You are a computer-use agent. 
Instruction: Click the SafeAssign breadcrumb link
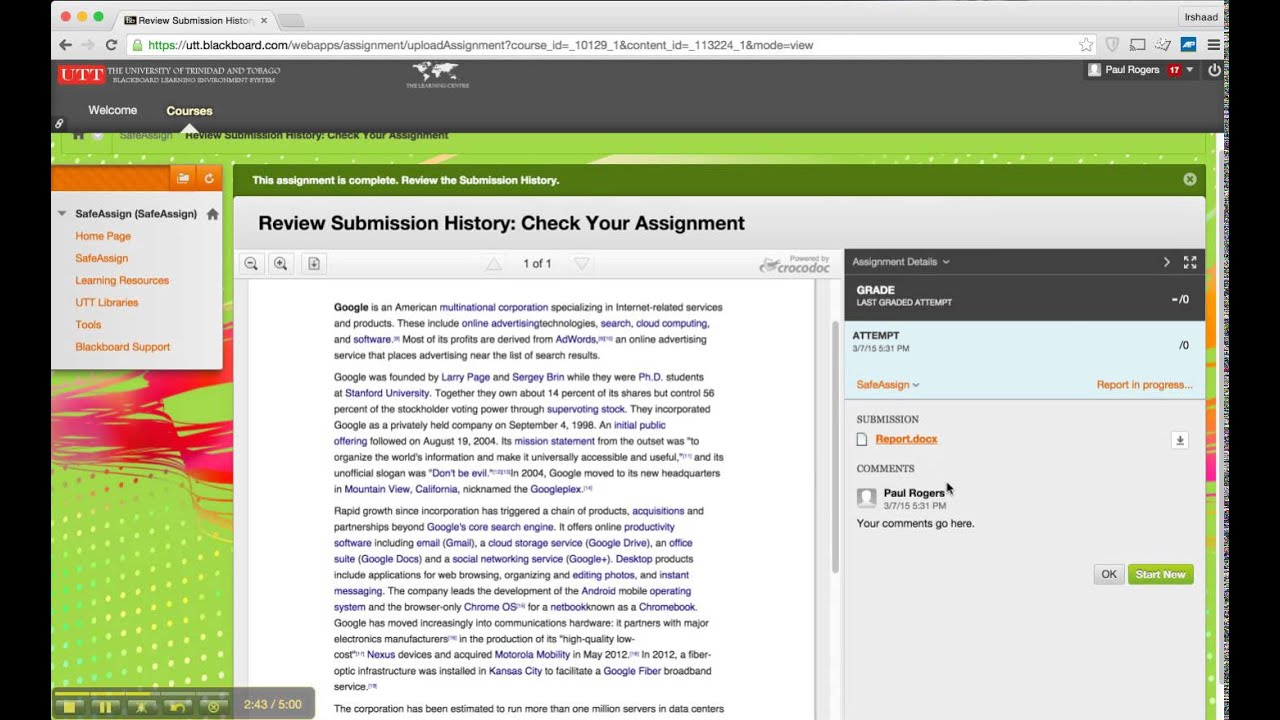click(146, 135)
